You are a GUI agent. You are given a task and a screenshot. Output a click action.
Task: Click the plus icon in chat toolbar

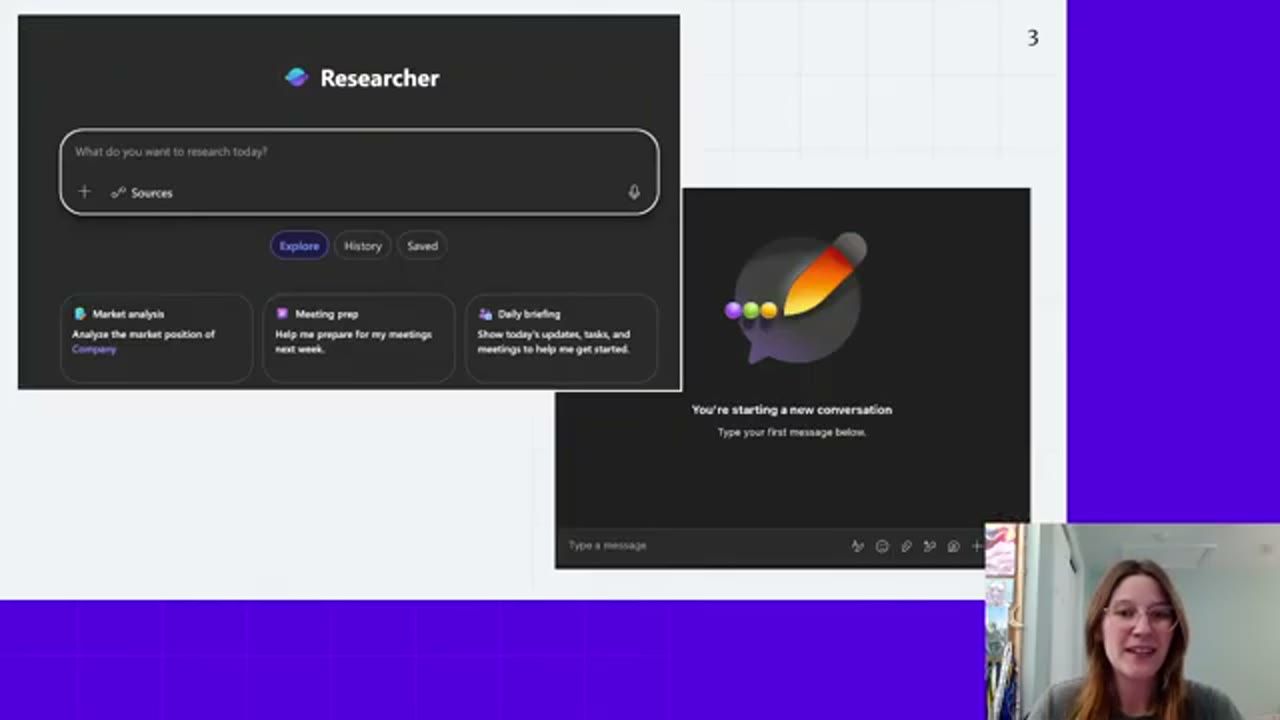(x=977, y=546)
